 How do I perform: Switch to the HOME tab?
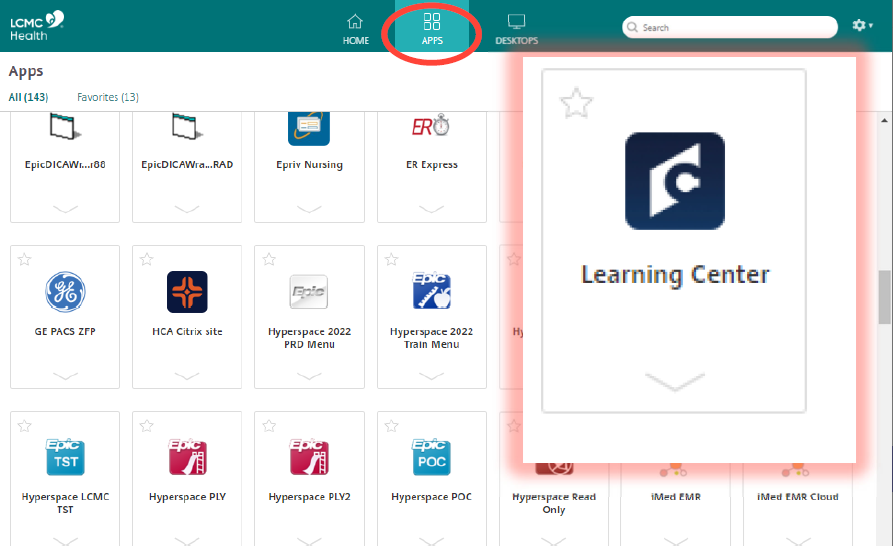[356, 28]
